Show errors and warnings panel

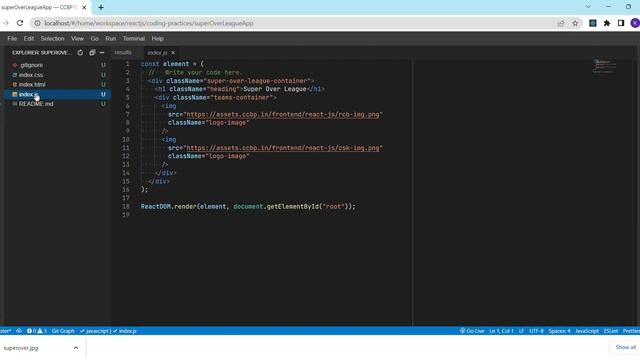[x=37, y=331]
